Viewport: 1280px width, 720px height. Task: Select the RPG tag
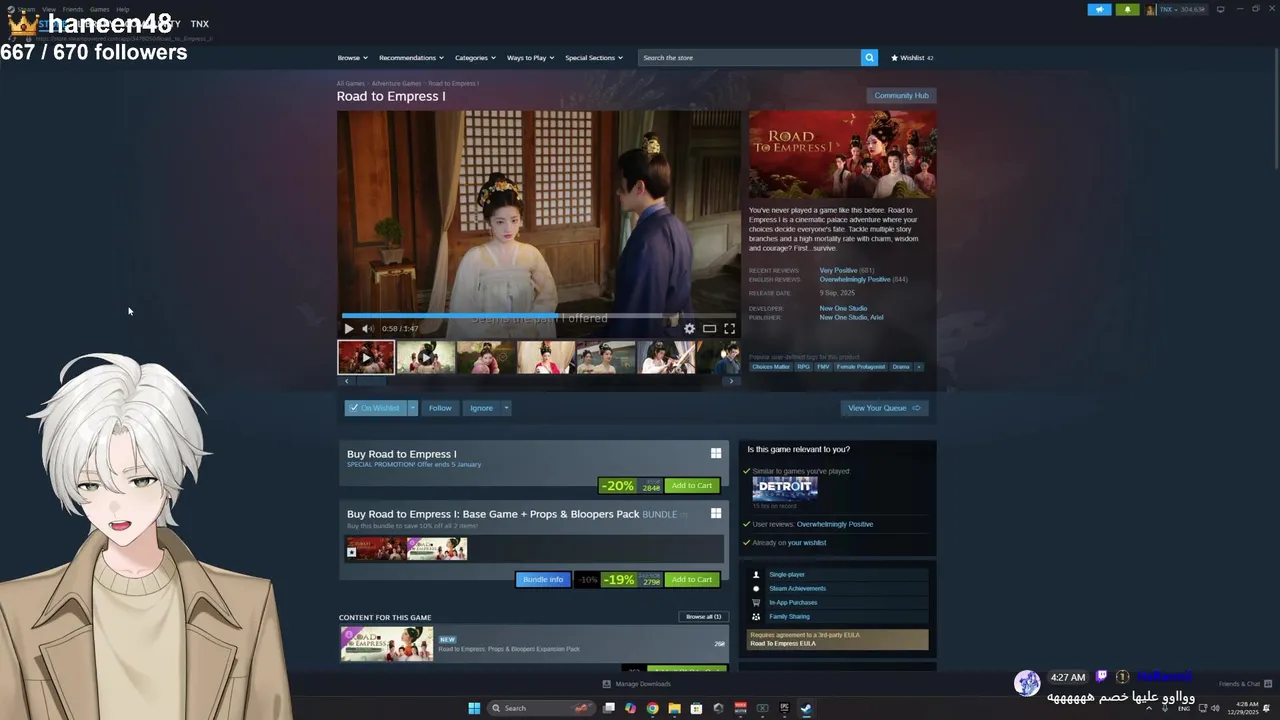click(x=804, y=367)
